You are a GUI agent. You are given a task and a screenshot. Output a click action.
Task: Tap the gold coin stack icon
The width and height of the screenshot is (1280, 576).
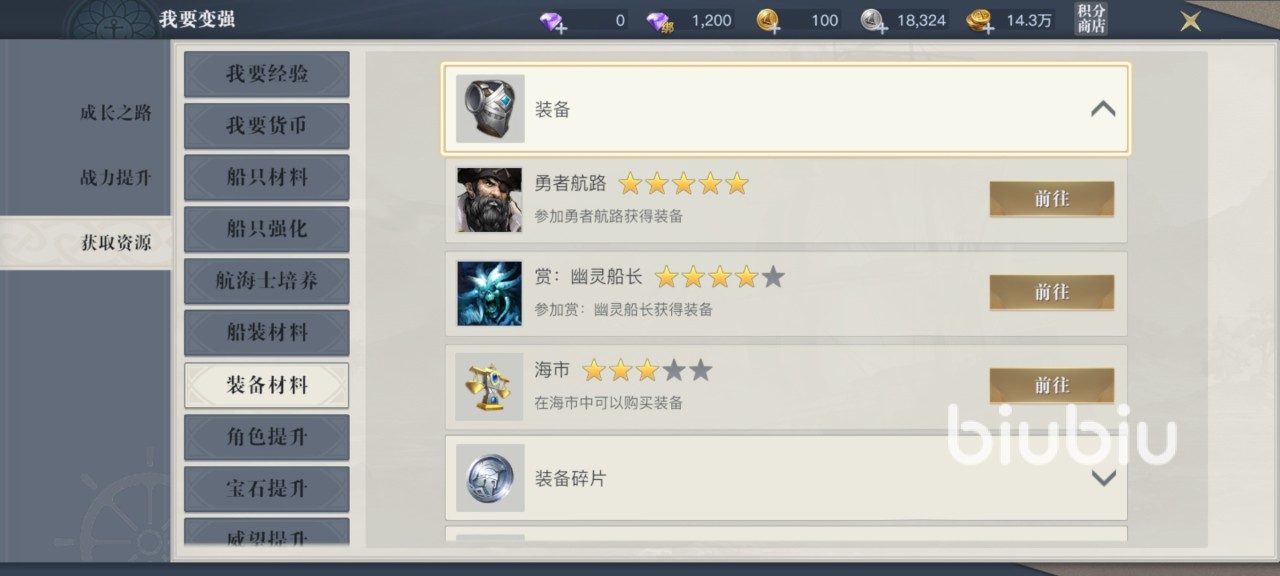[x=980, y=21]
